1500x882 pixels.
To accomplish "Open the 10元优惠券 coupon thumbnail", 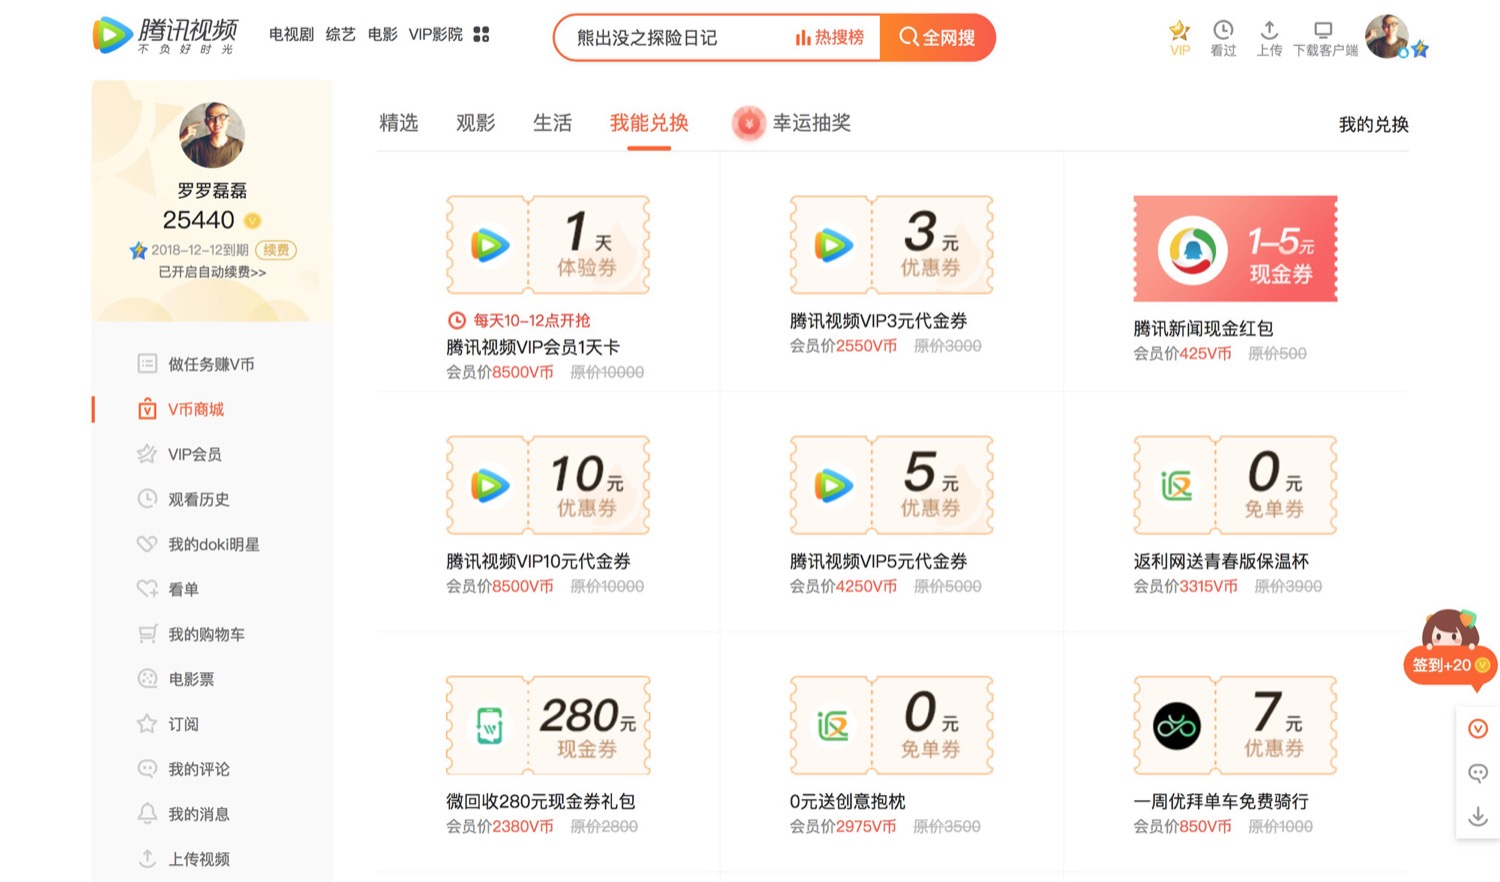I will pos(548,485).
